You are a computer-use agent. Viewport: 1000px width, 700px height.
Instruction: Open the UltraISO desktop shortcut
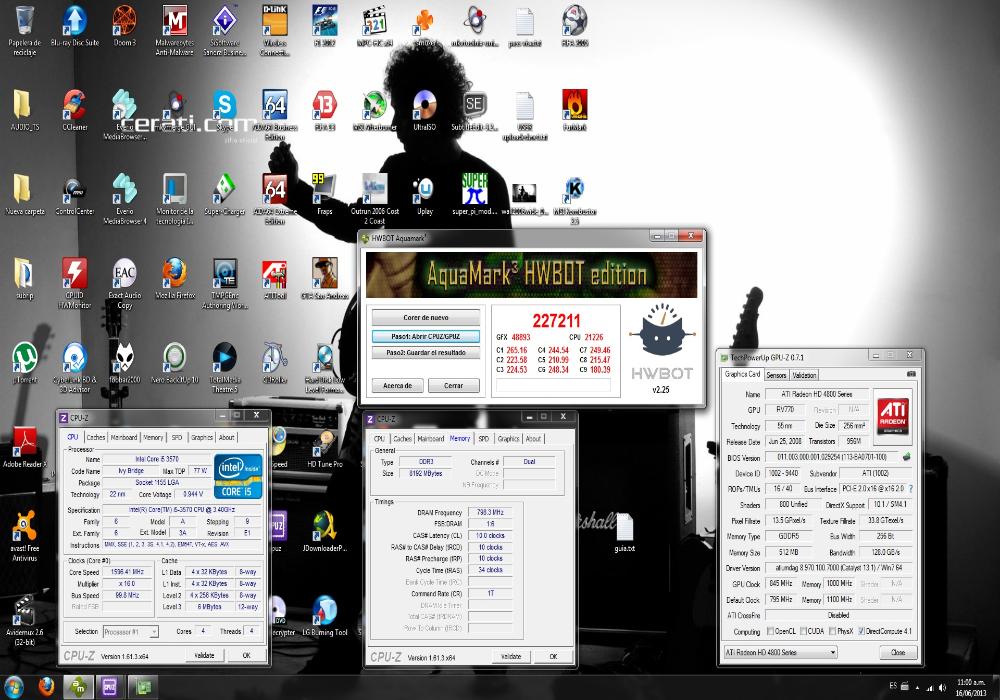424,110
